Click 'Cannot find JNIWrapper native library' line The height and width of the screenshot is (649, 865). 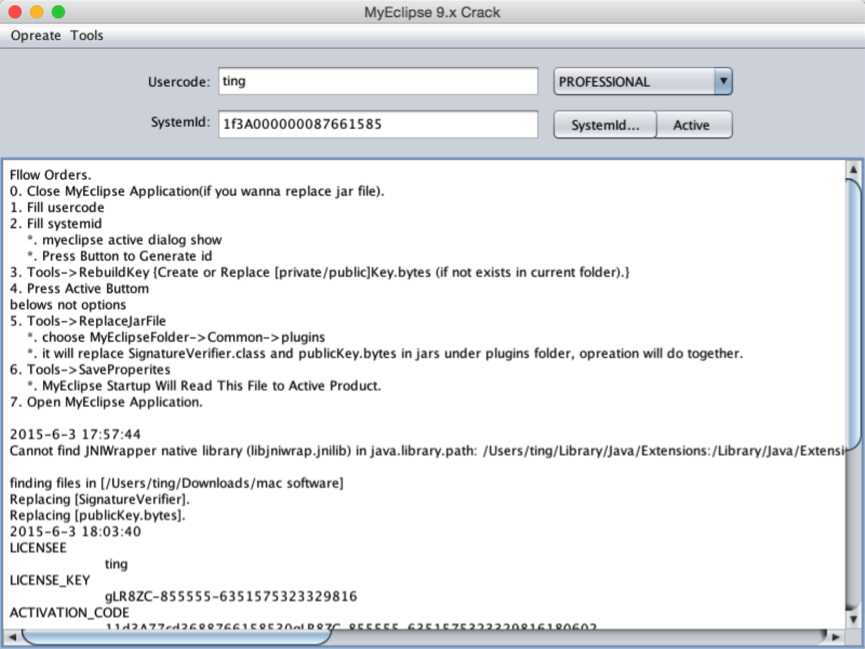427,451
